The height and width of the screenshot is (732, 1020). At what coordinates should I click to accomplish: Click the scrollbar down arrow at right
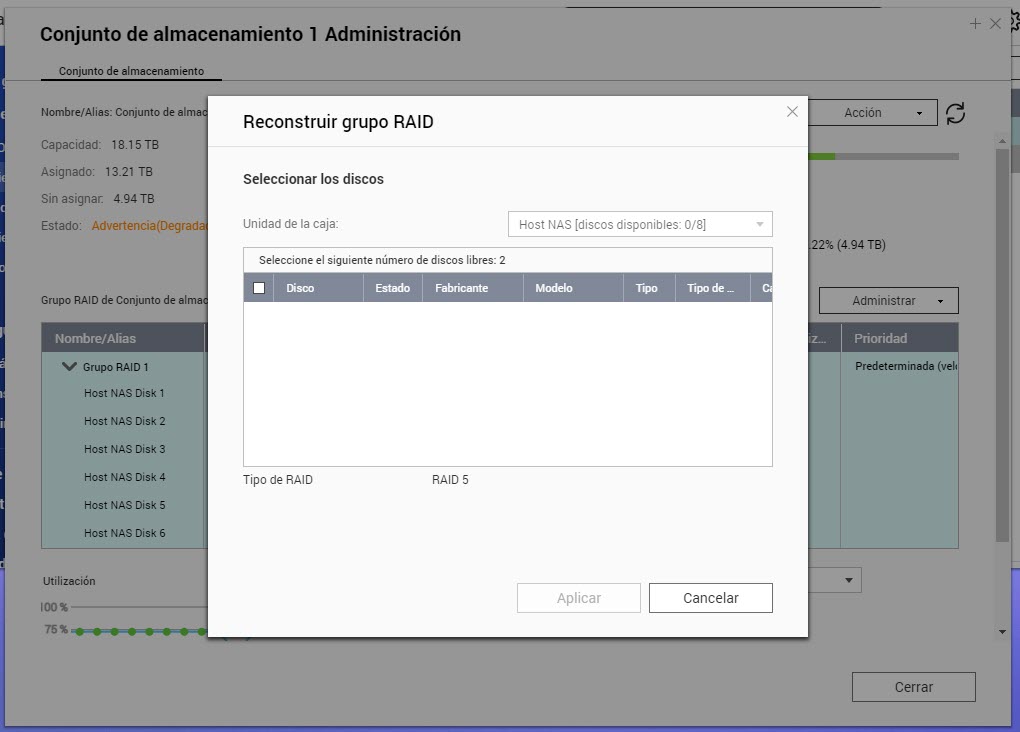click(1002, 632)
